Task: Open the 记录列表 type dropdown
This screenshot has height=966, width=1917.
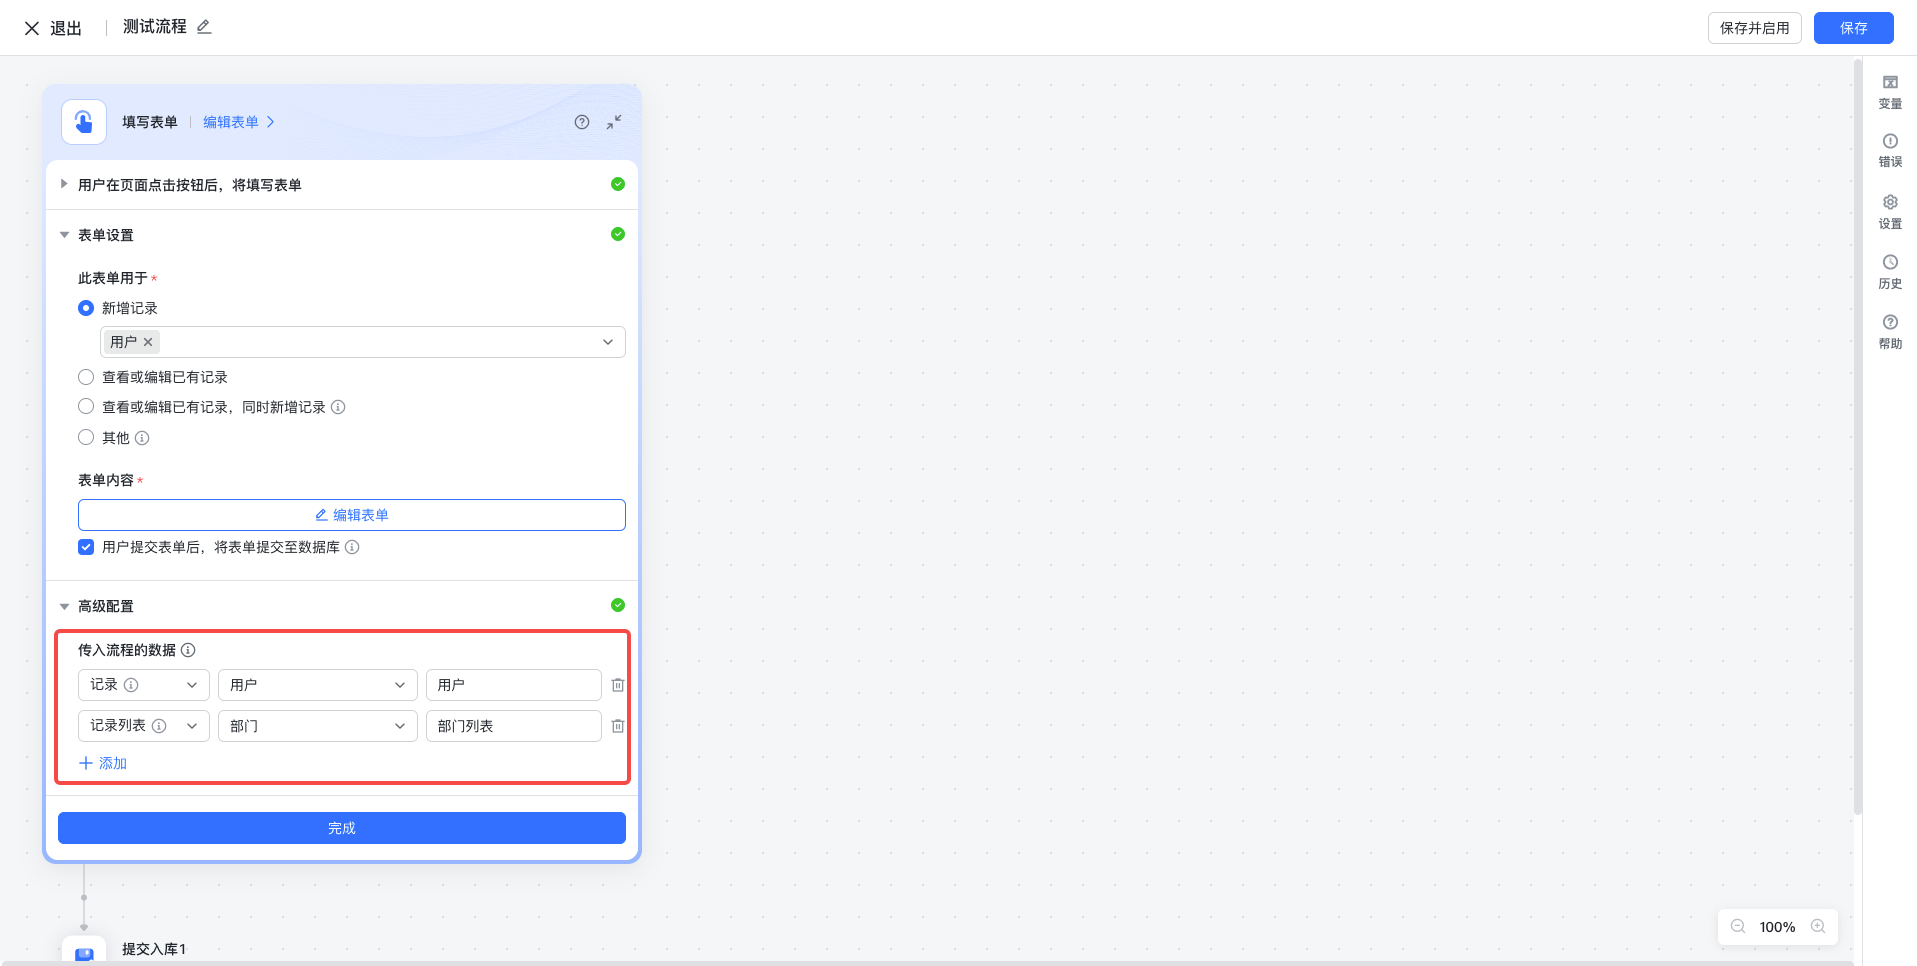Action: pos(144,726)
